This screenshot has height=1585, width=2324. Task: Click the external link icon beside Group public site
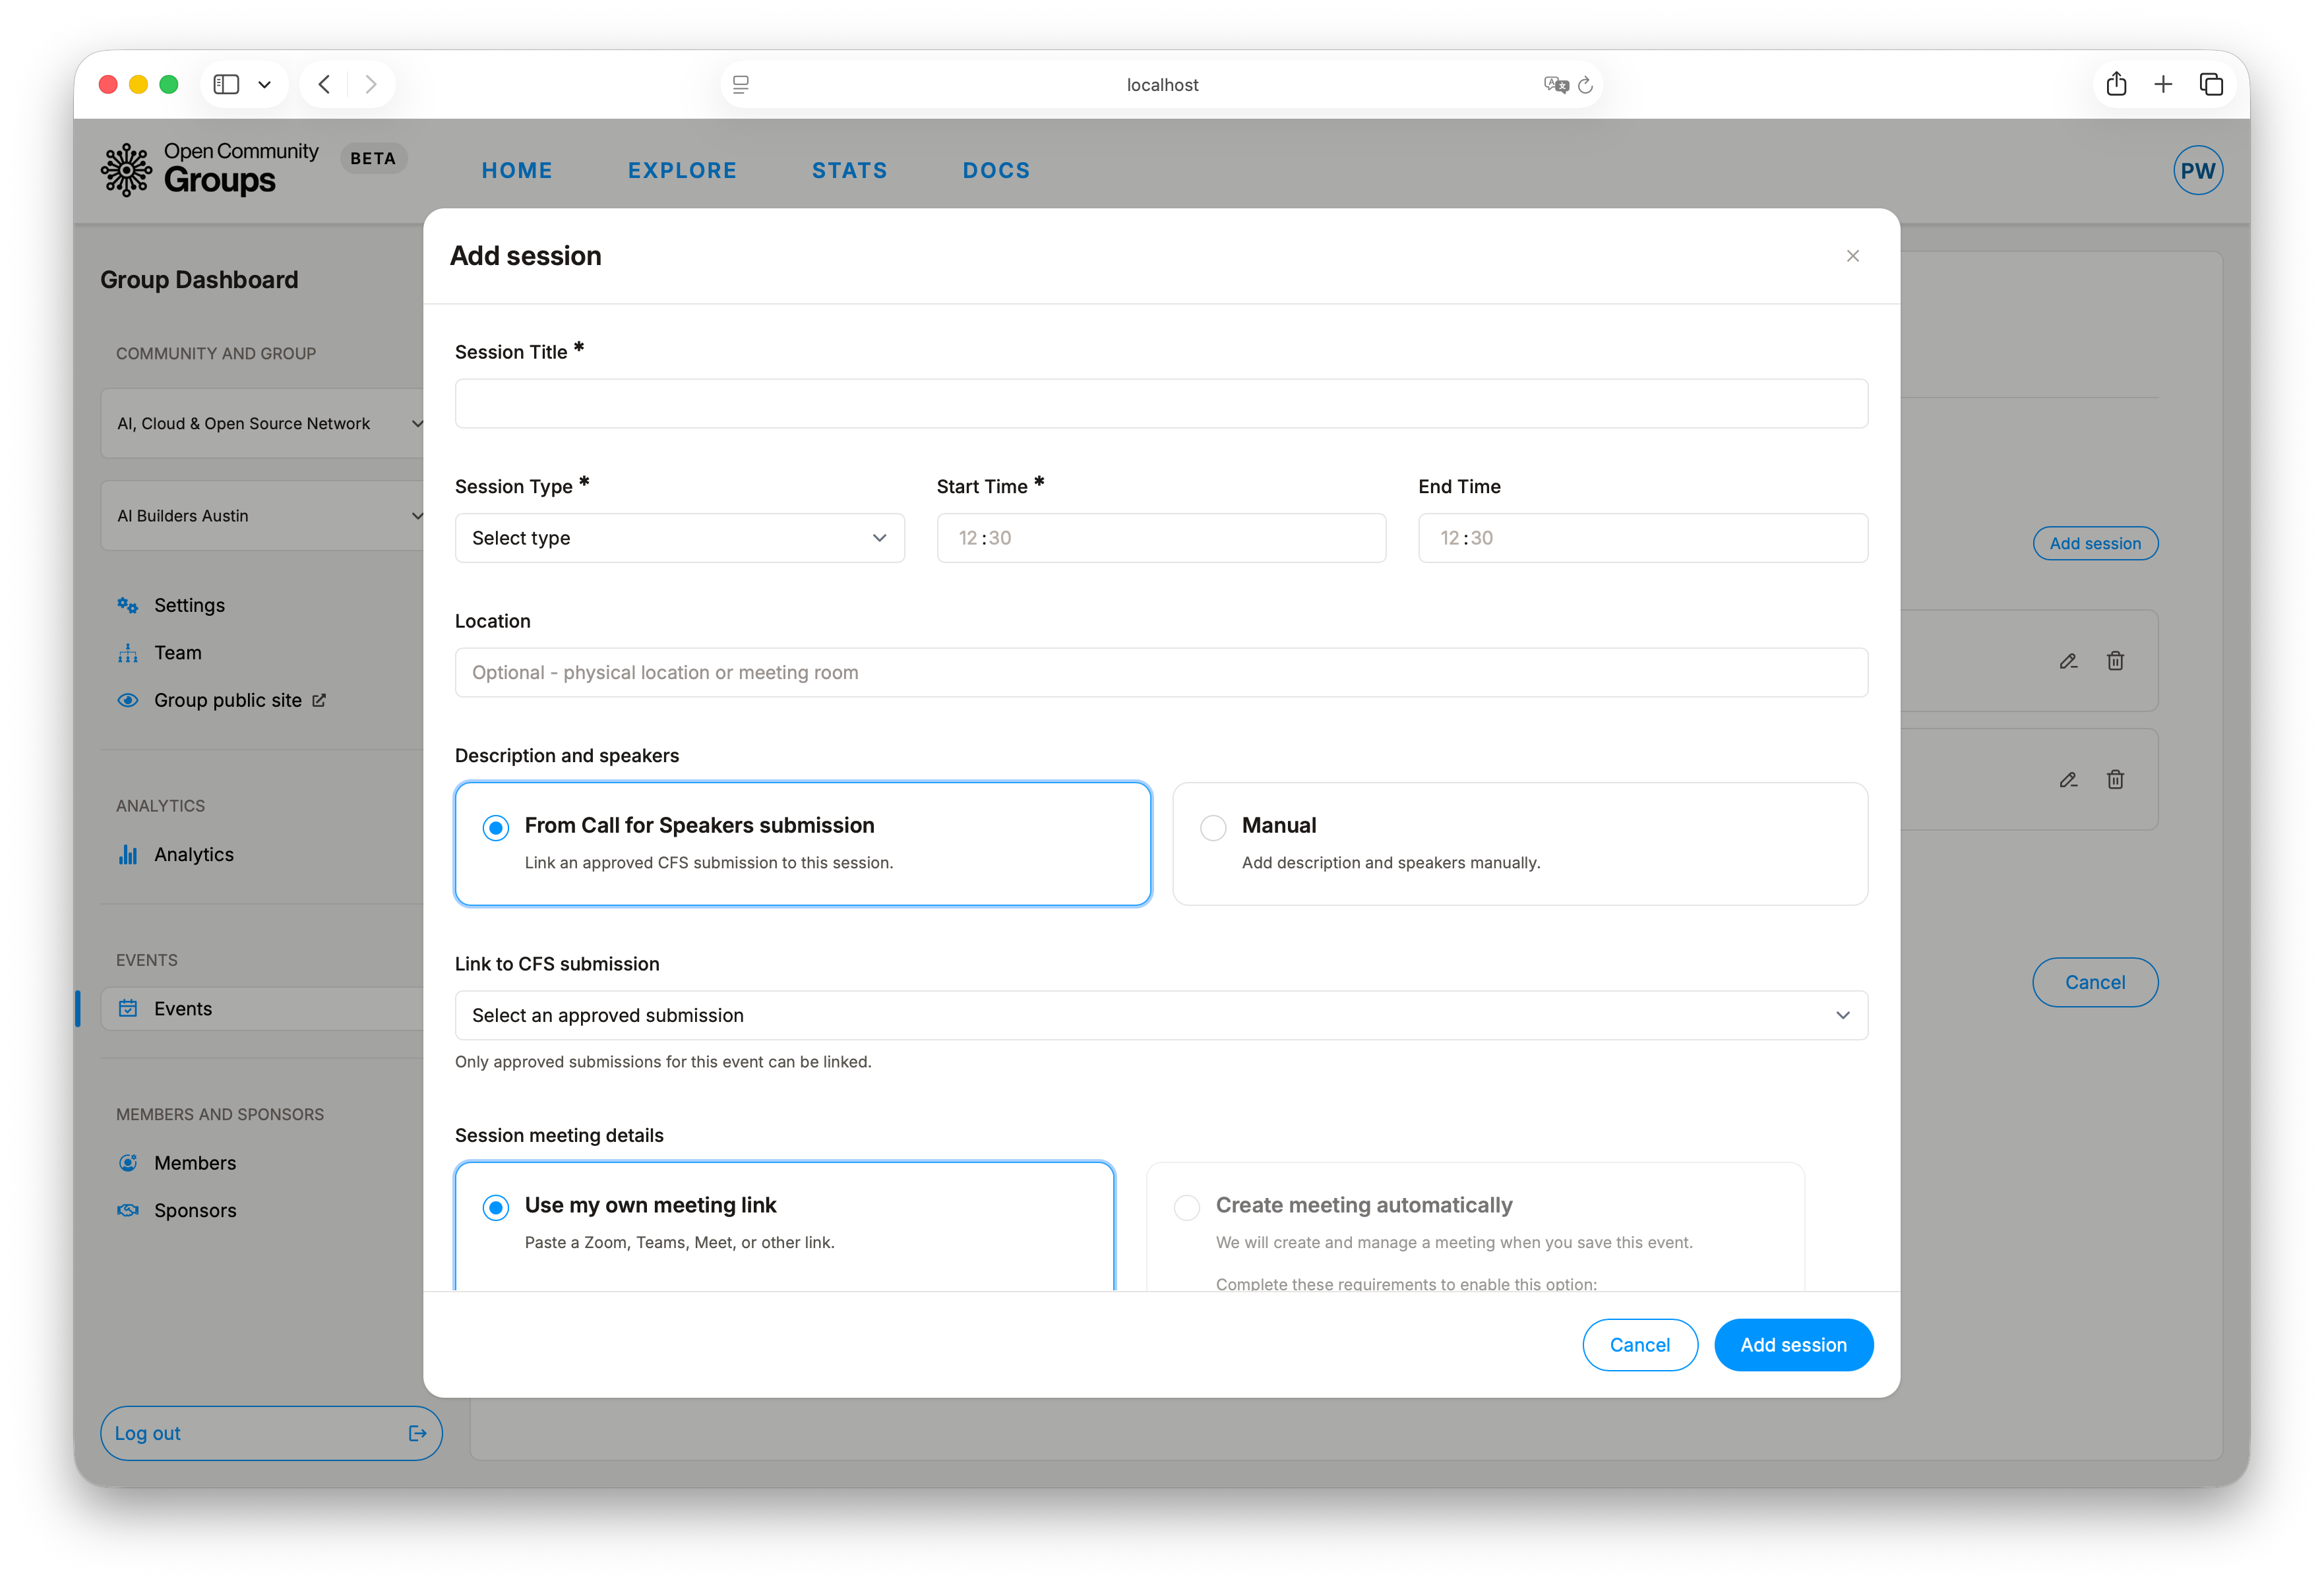319,700
